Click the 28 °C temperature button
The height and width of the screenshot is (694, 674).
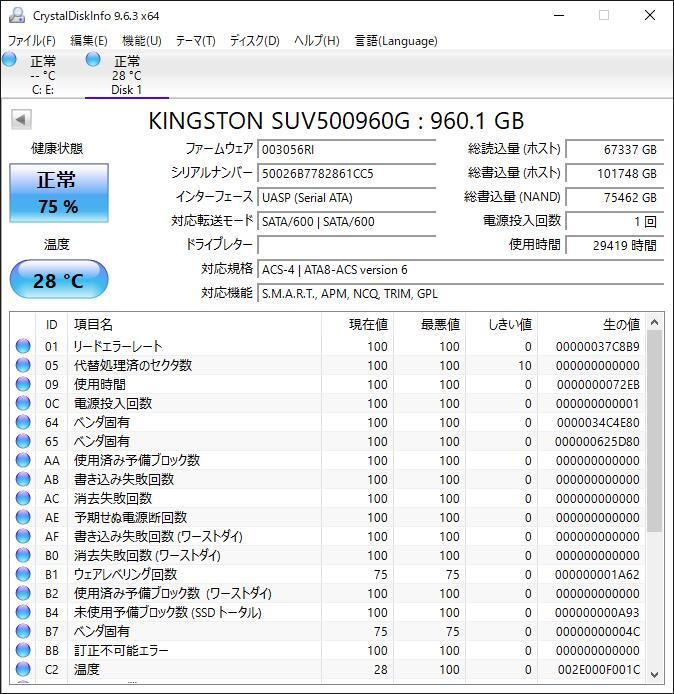[x=59, y=280]
